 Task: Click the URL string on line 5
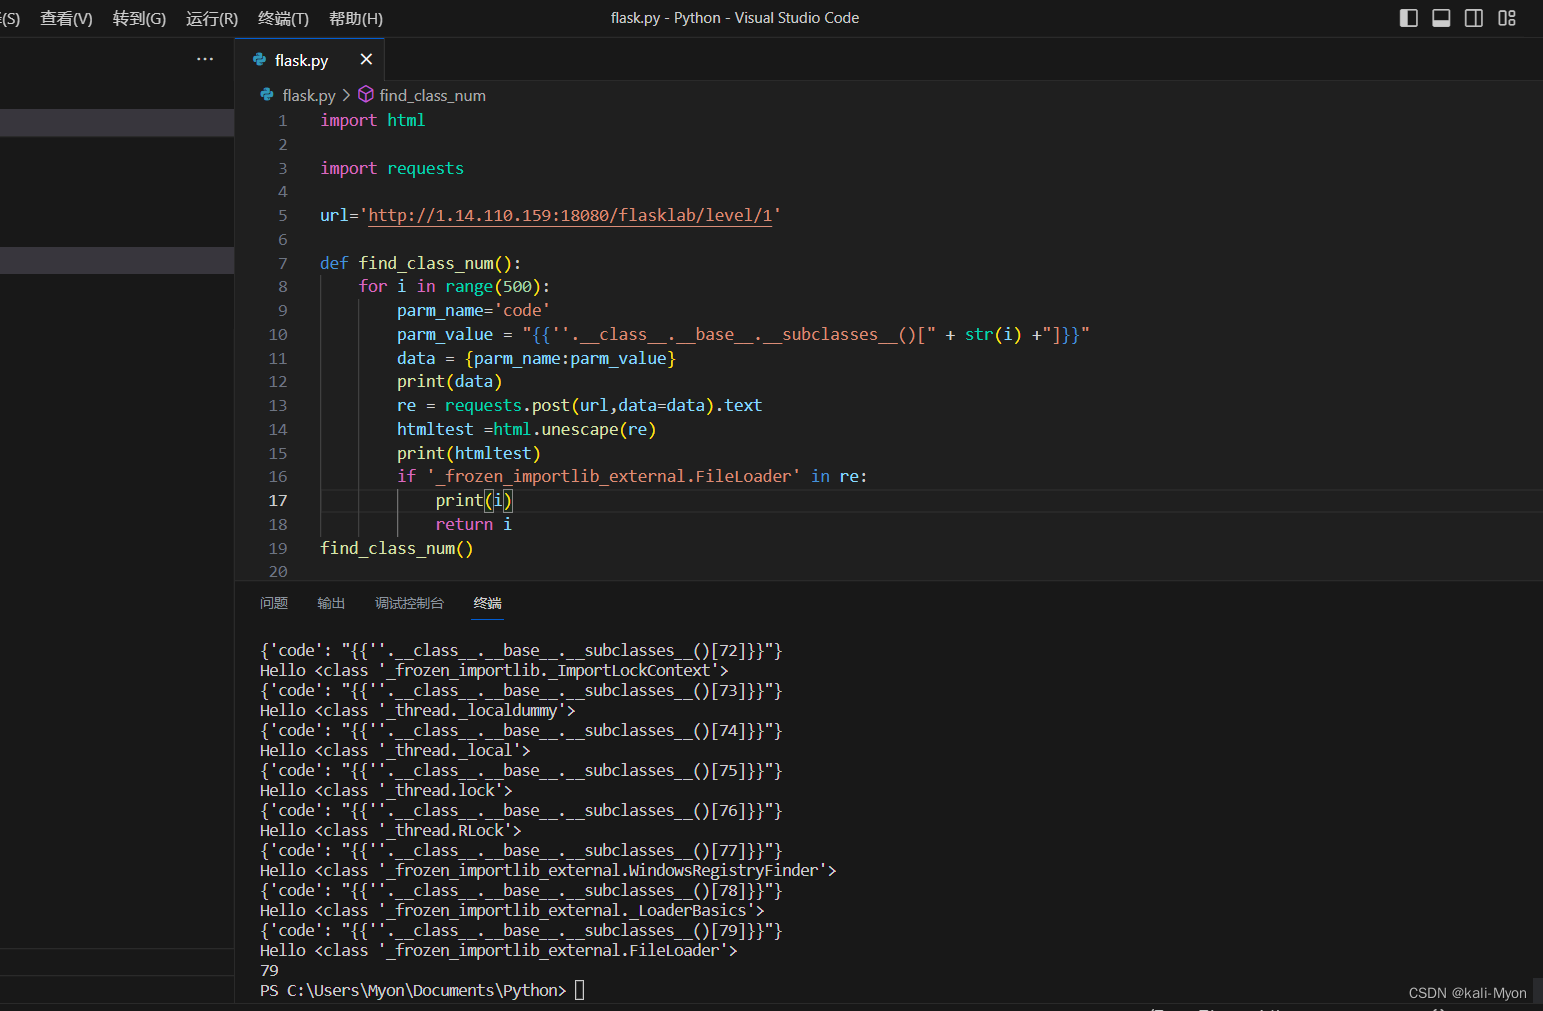coord(570,215)
